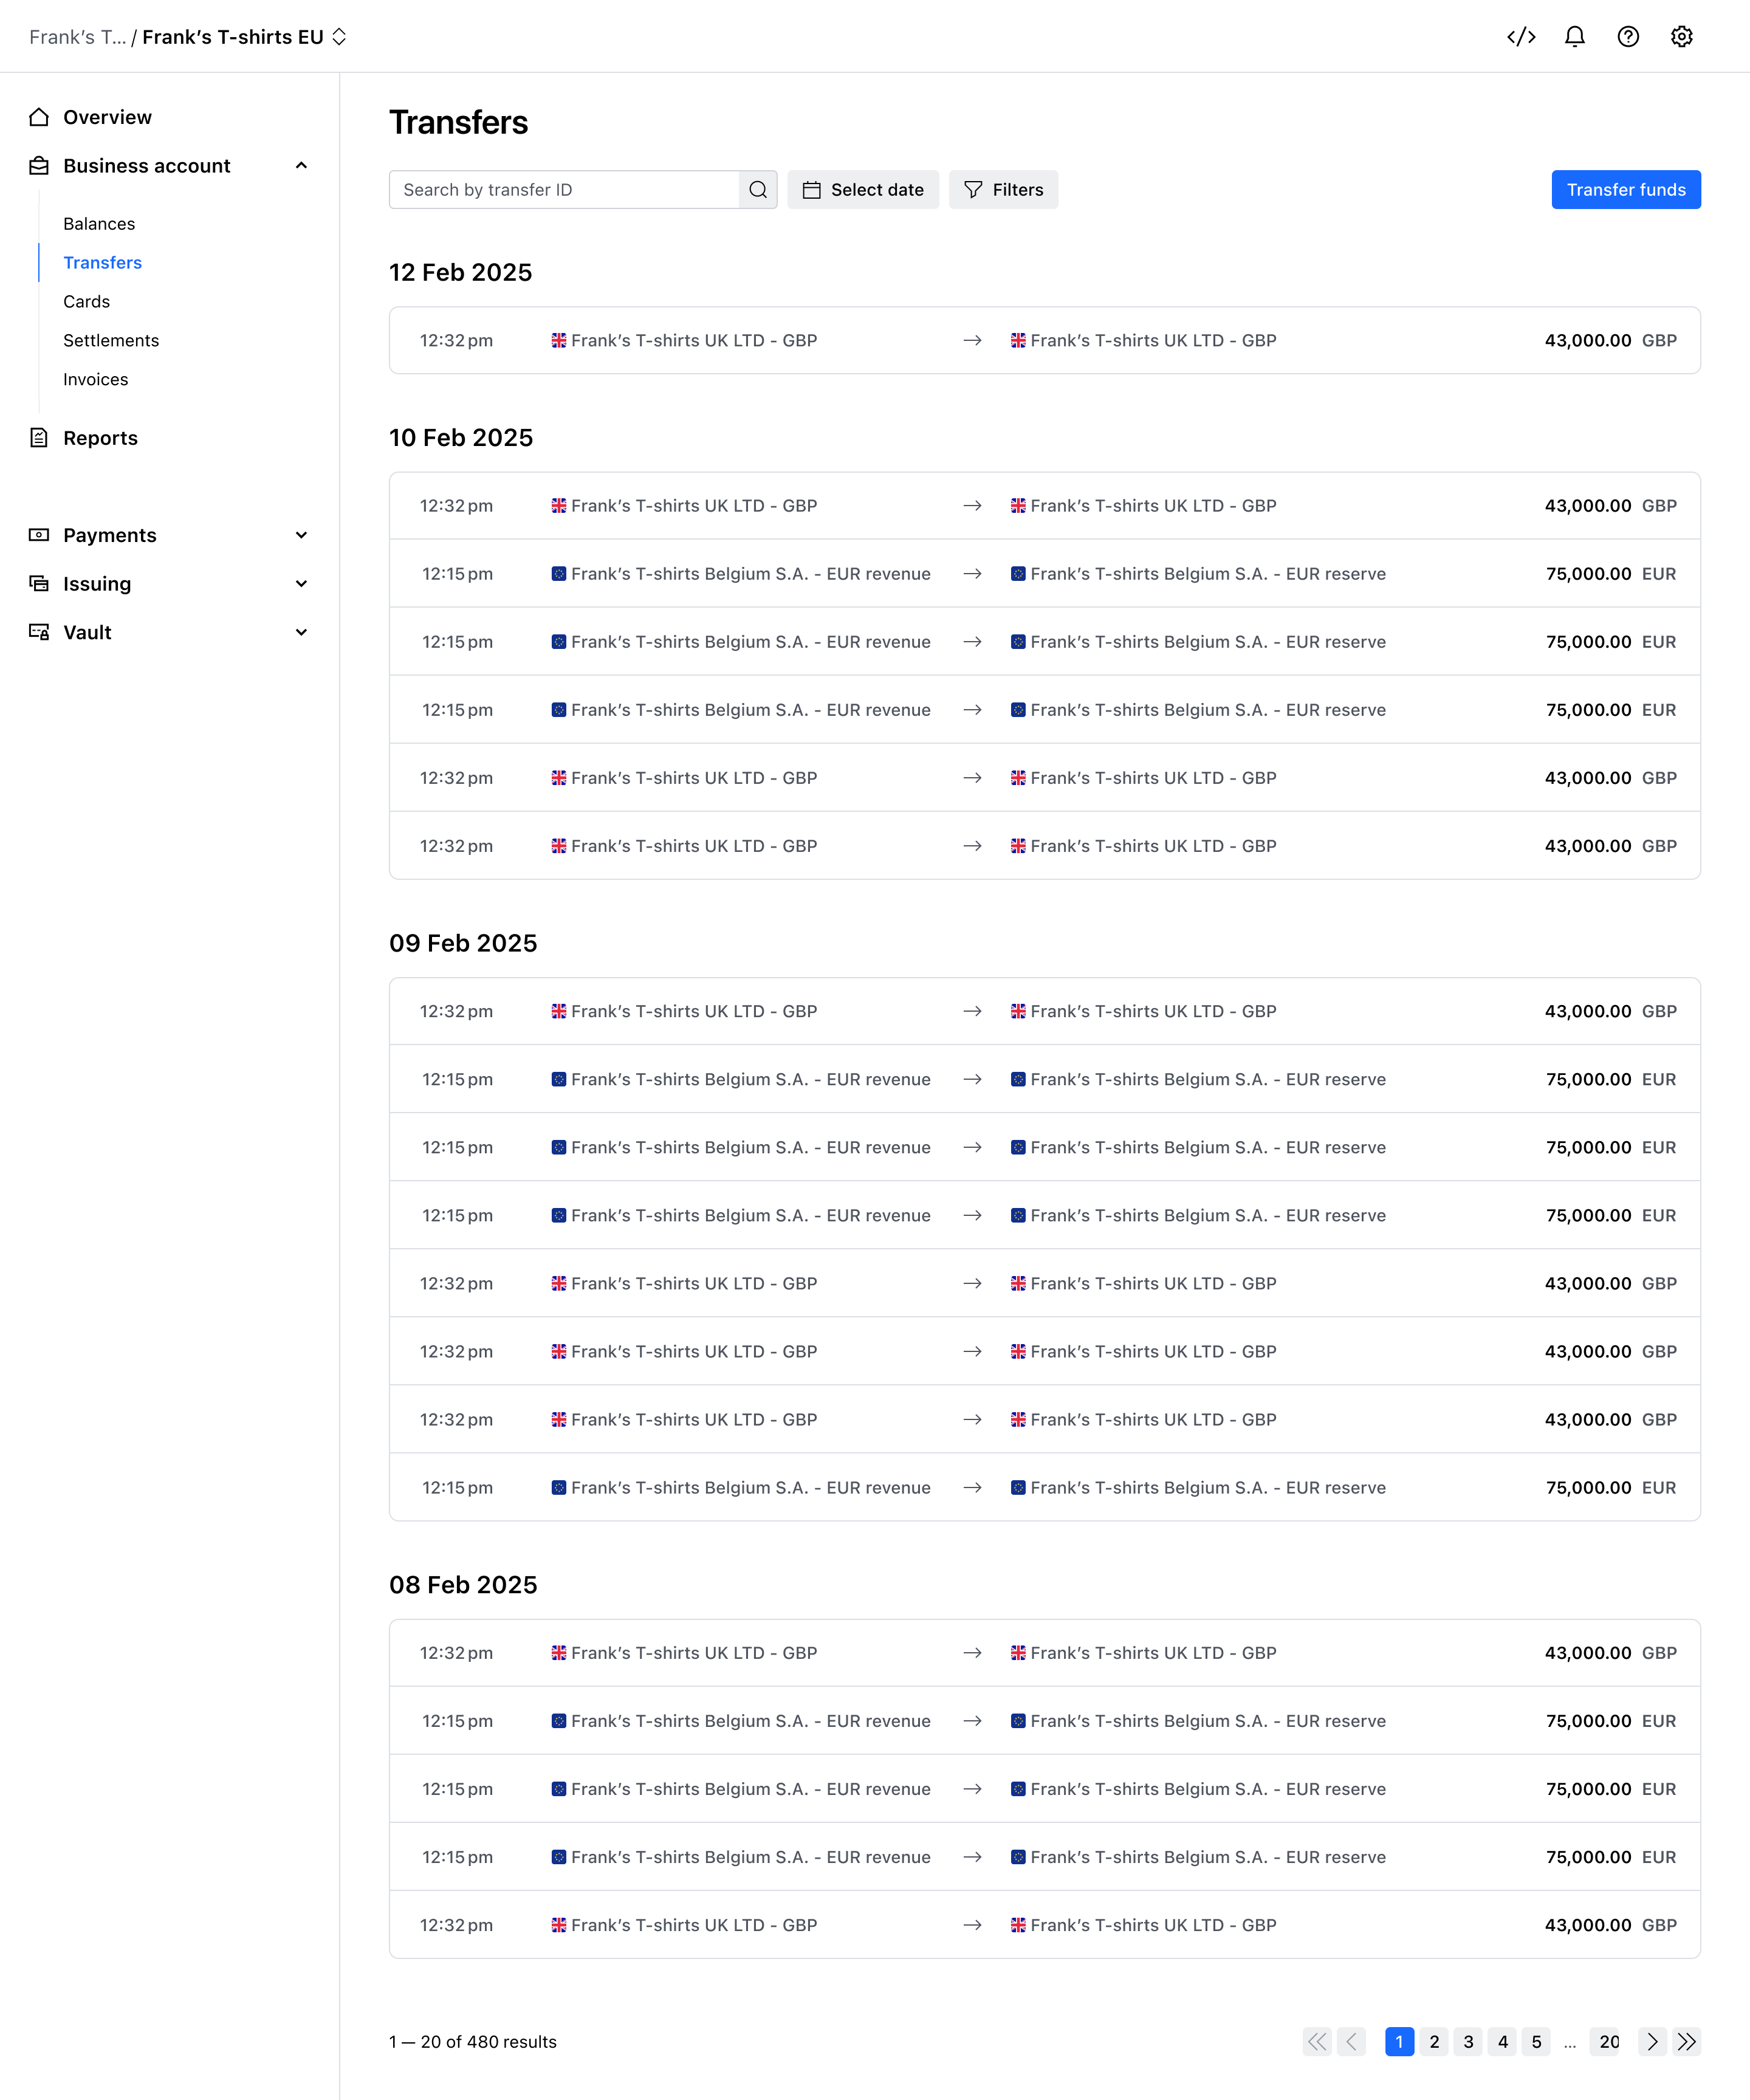Screen dimensions: 1750x2100
Task: Open notifications bell
Action: [1575, 37]
